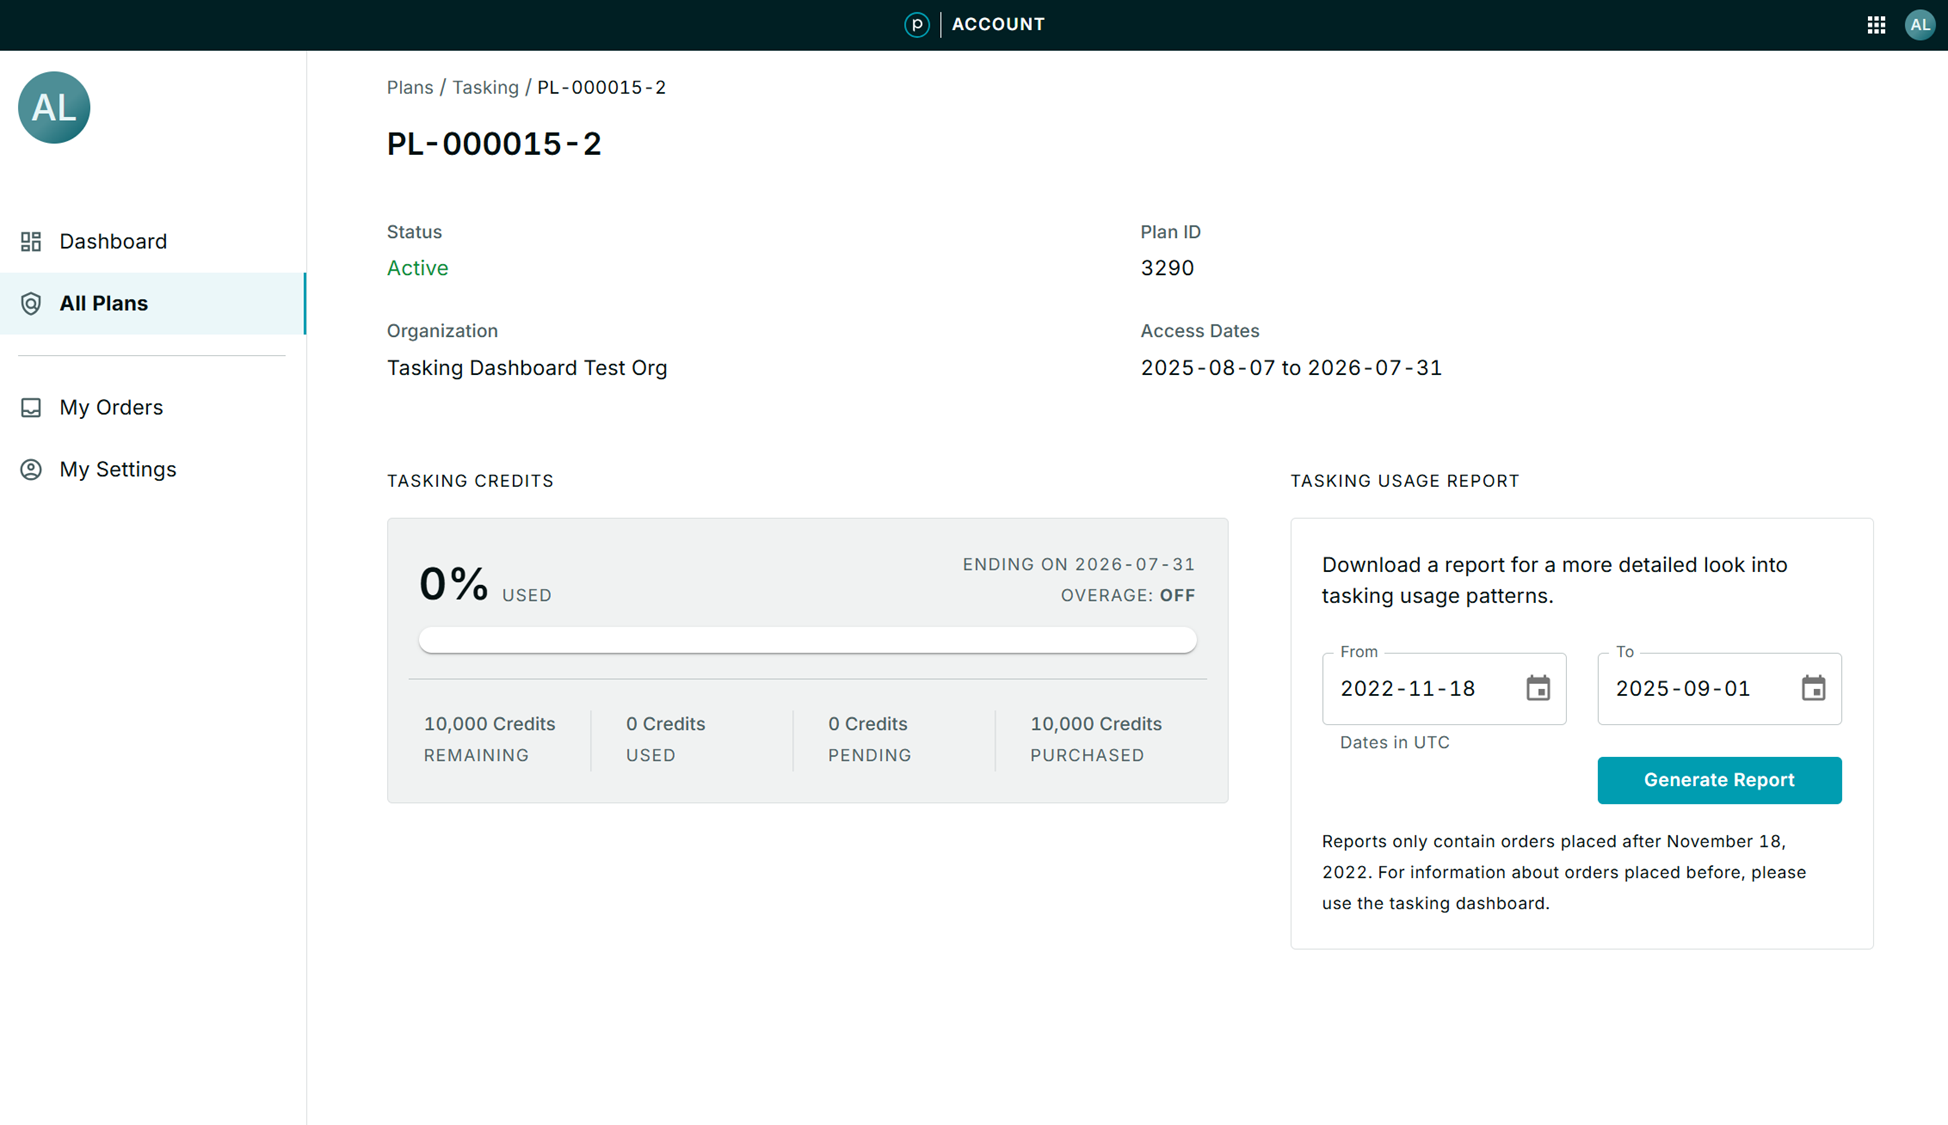Click the Planet logo in header
1948x1125 pixels.
(x=916, y=25)
